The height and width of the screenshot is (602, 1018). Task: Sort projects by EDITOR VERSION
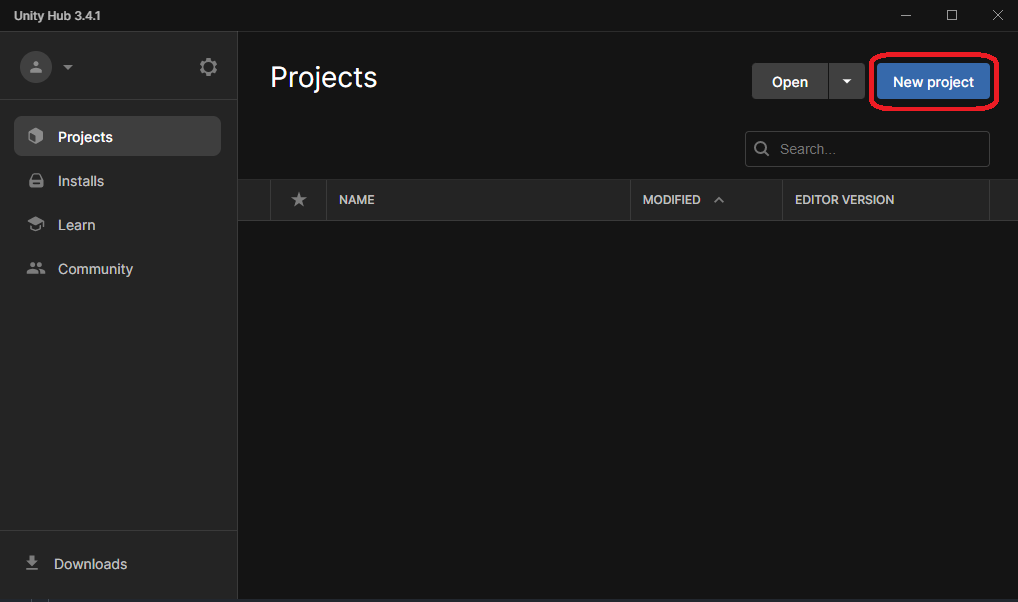pos(844,200)
